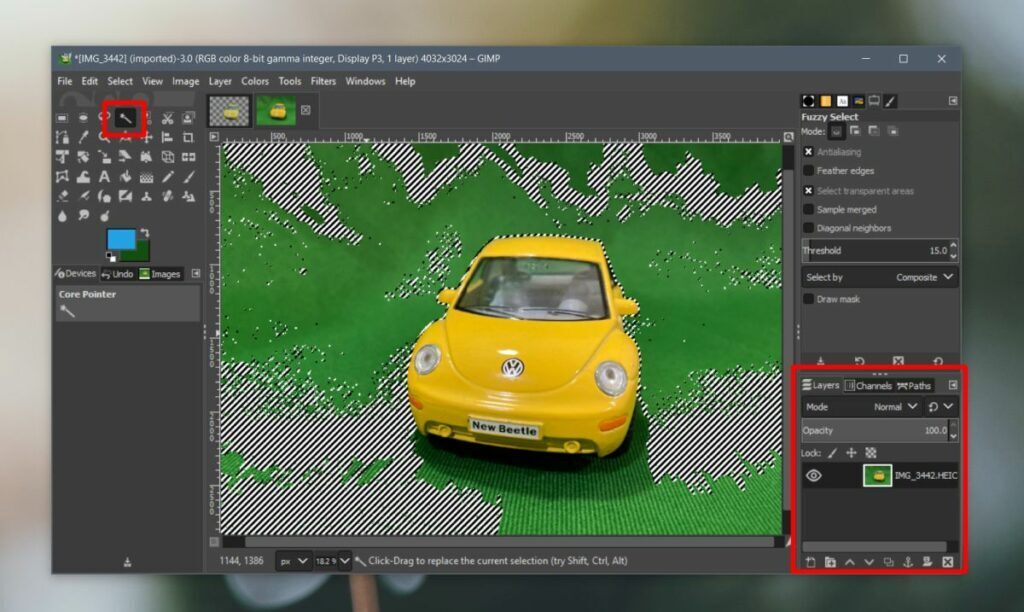This screenshot has width=1024, height=612.
Task: Select the Scissors Select tool
Action: click(168, 117)
